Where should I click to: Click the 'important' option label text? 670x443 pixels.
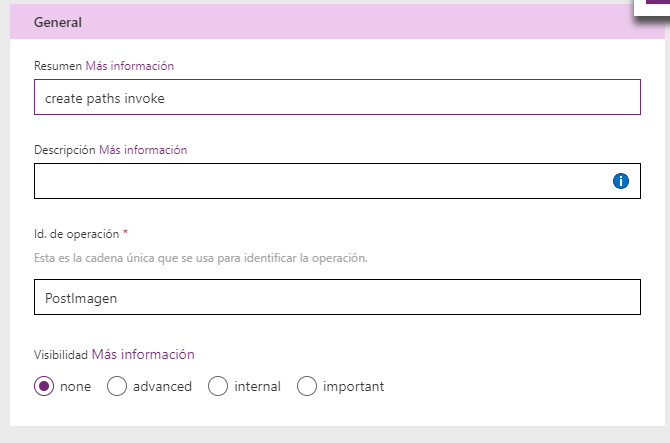(353, 386)
